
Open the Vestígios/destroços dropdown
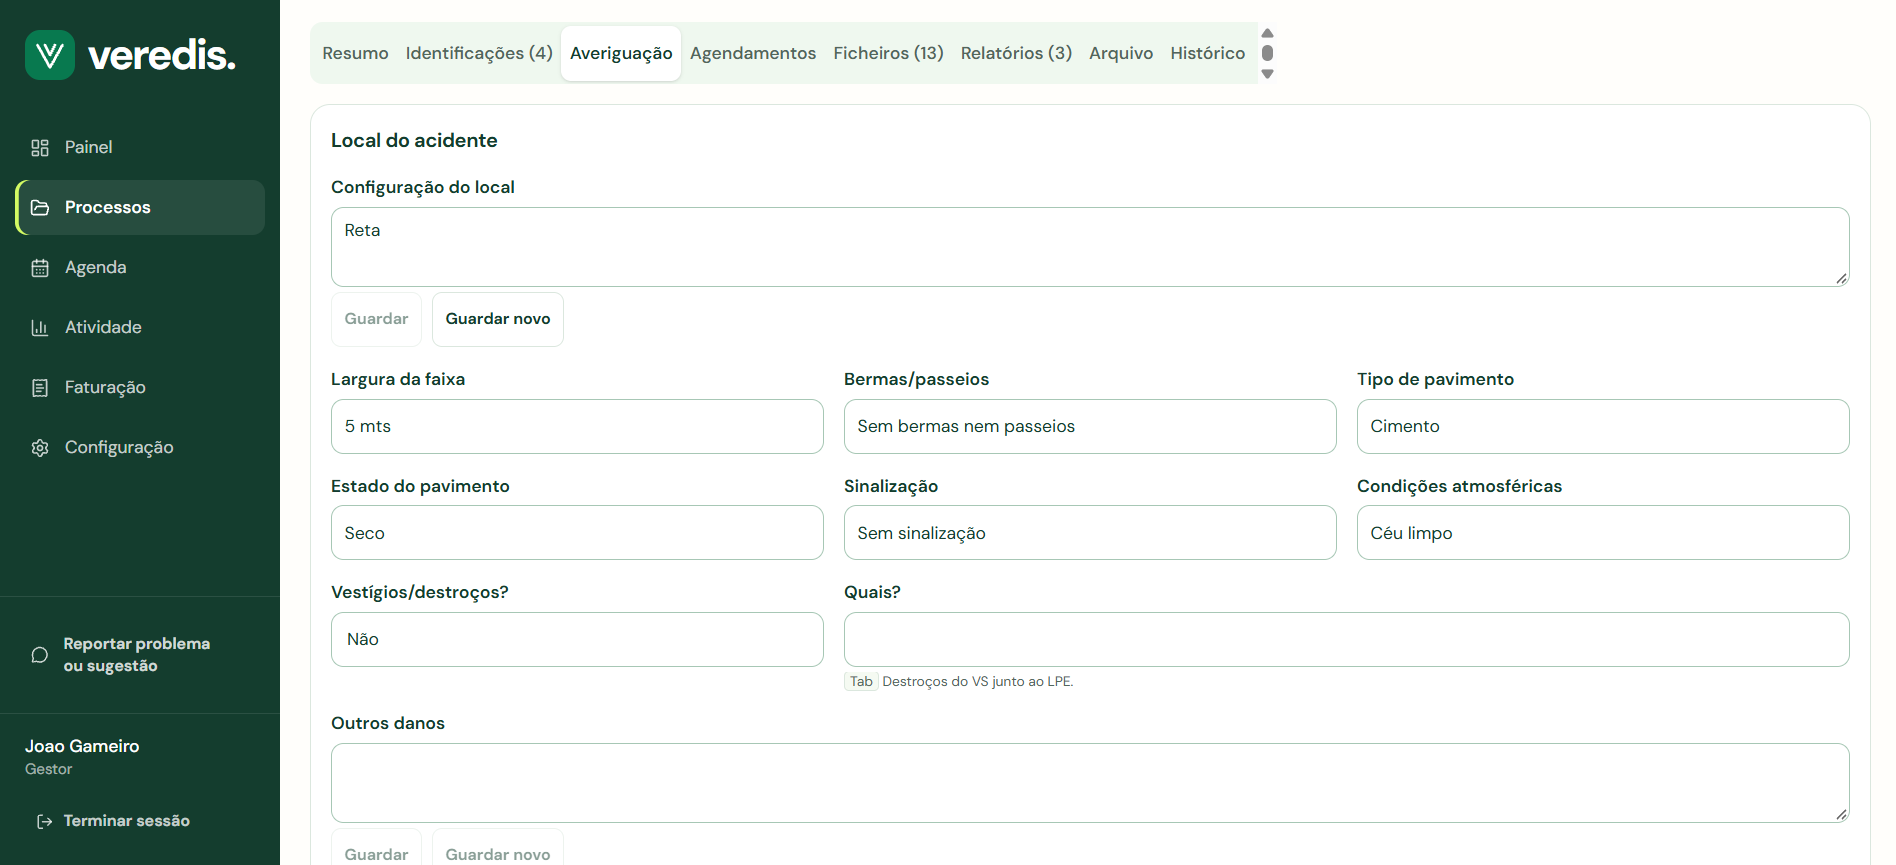click(x=577, y=640)
